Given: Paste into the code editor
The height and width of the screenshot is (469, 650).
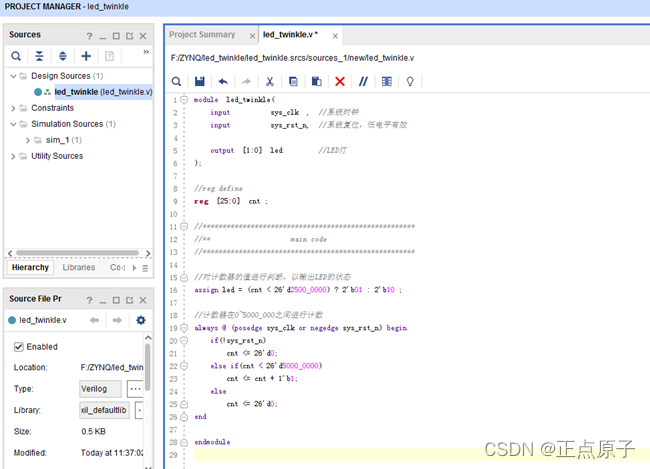Looking at the screenshot, I should (316, 81).
